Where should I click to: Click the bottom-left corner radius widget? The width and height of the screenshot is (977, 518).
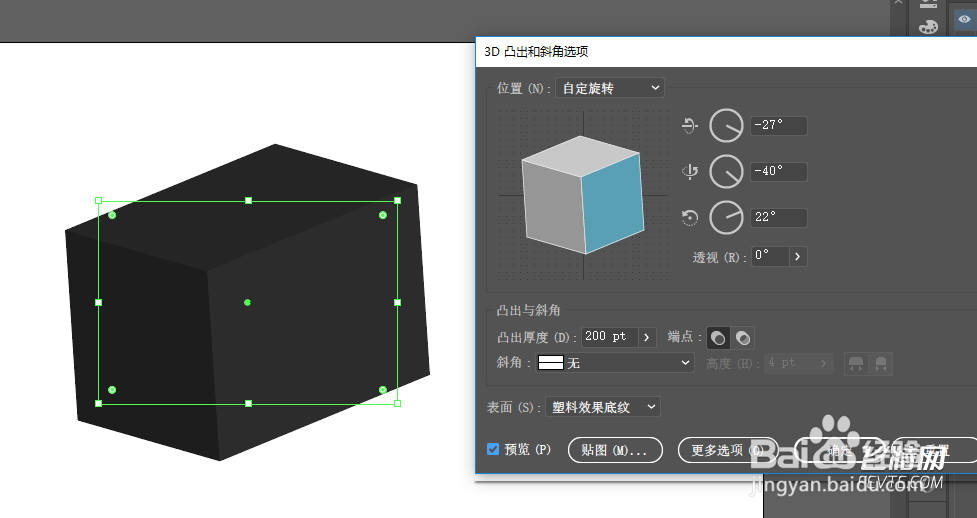pyautogui.click(x=112, y=390)
